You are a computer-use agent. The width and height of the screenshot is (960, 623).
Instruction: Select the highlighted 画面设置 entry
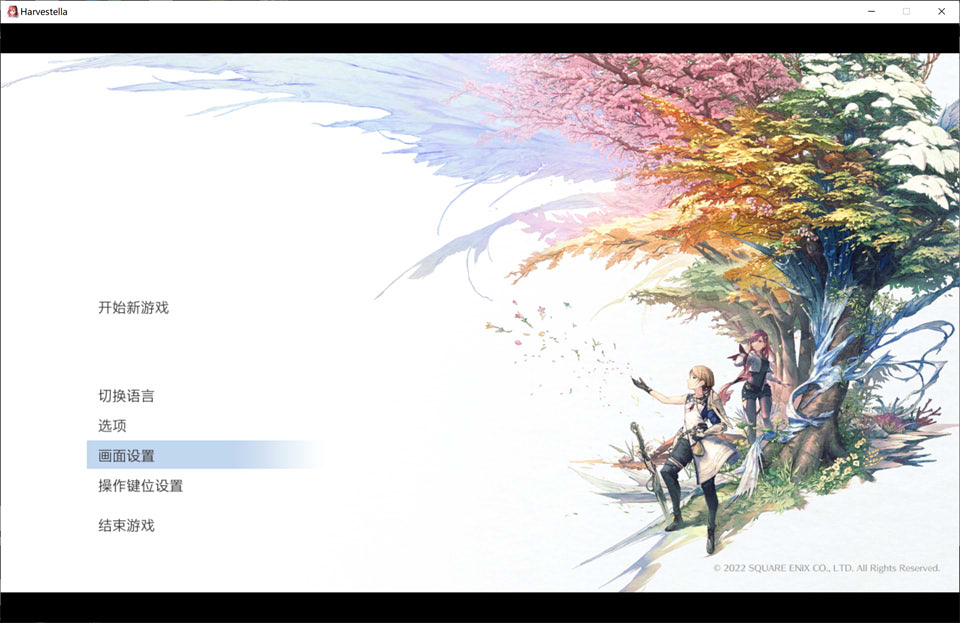click(x=205, y=455)
